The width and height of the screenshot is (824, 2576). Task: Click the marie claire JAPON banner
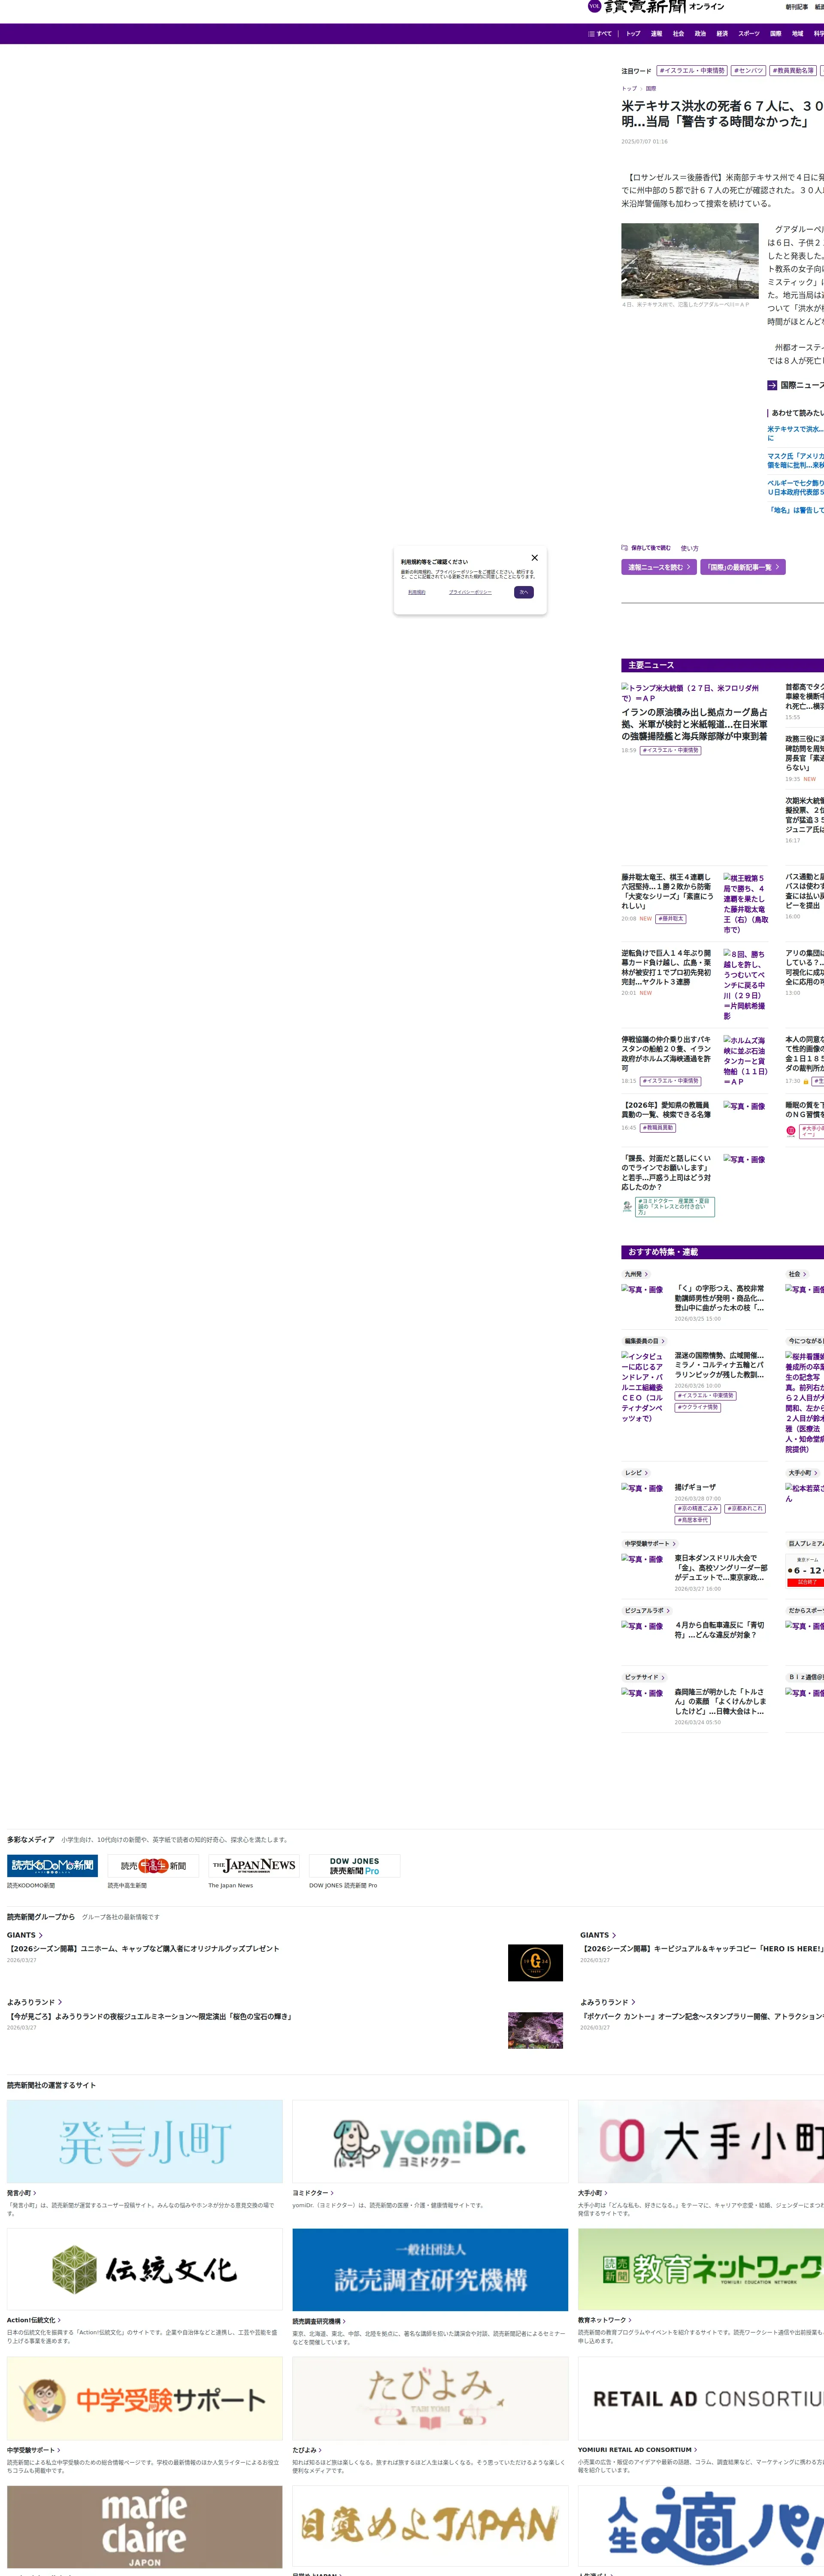(145, 2527)
